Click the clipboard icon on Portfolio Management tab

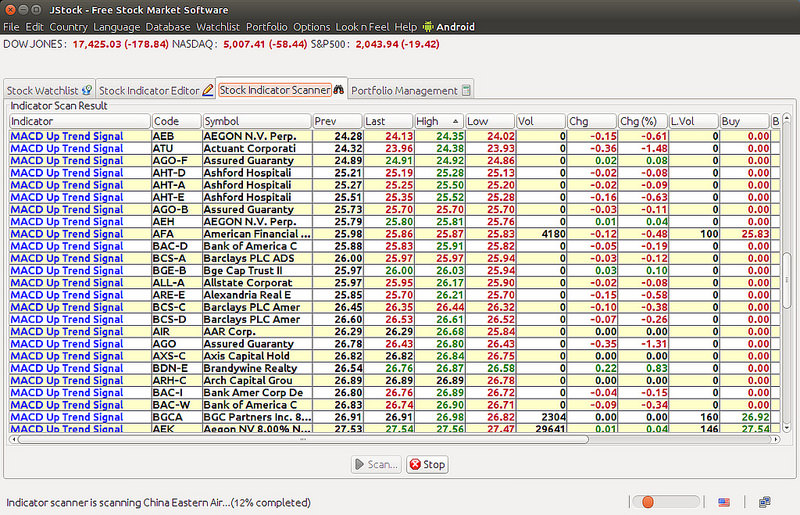click(466, 91)
